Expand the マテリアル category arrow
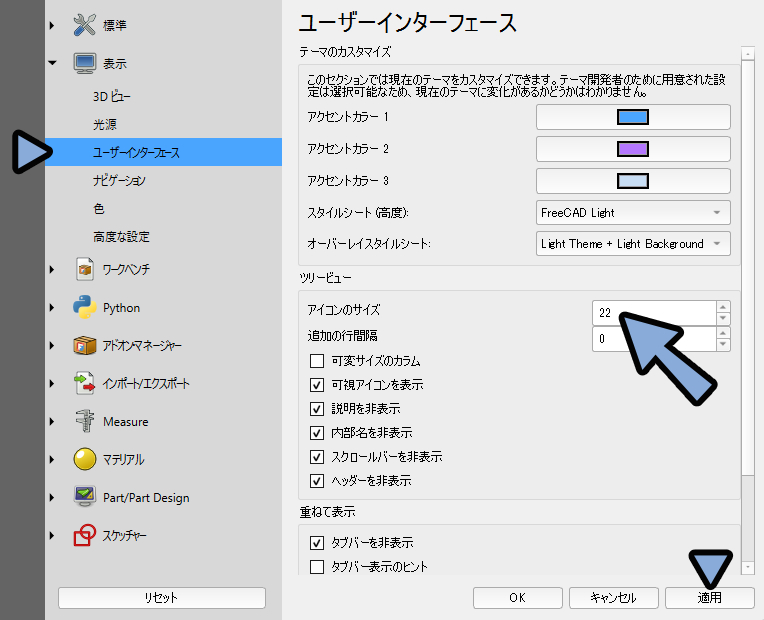This screenshot has width=764, height=620. (52, 459)
